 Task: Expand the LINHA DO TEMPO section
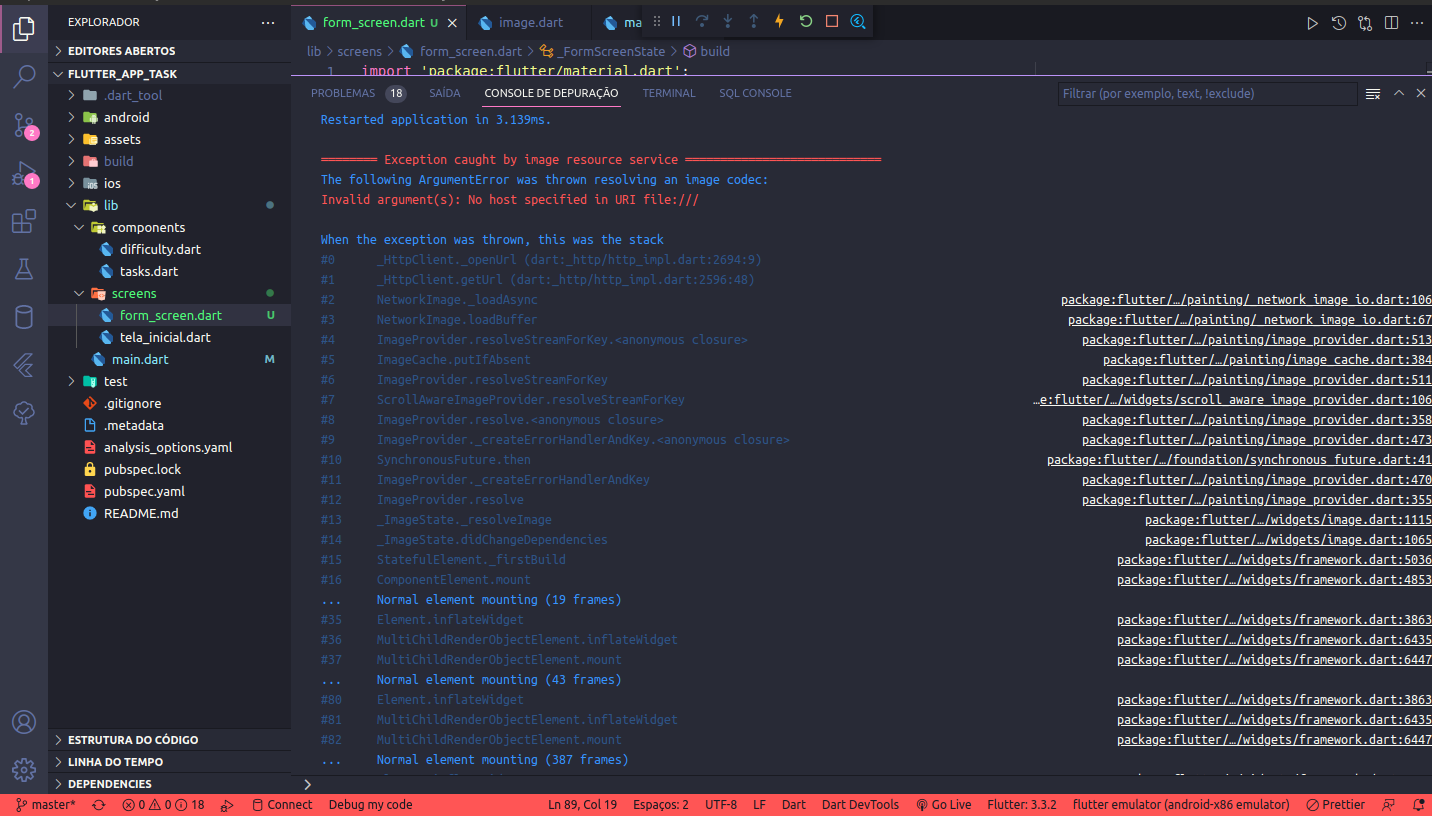coord(170,762)
